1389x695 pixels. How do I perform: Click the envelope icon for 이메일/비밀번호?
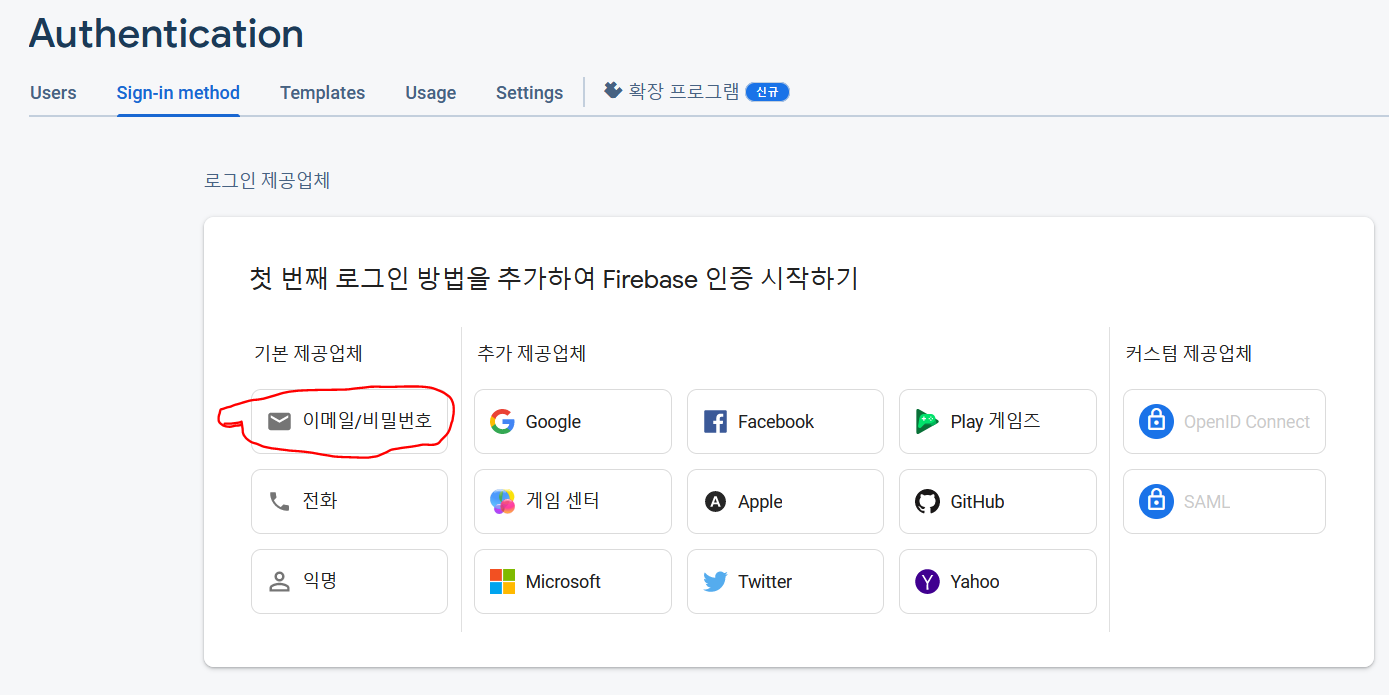coord(279,421)
